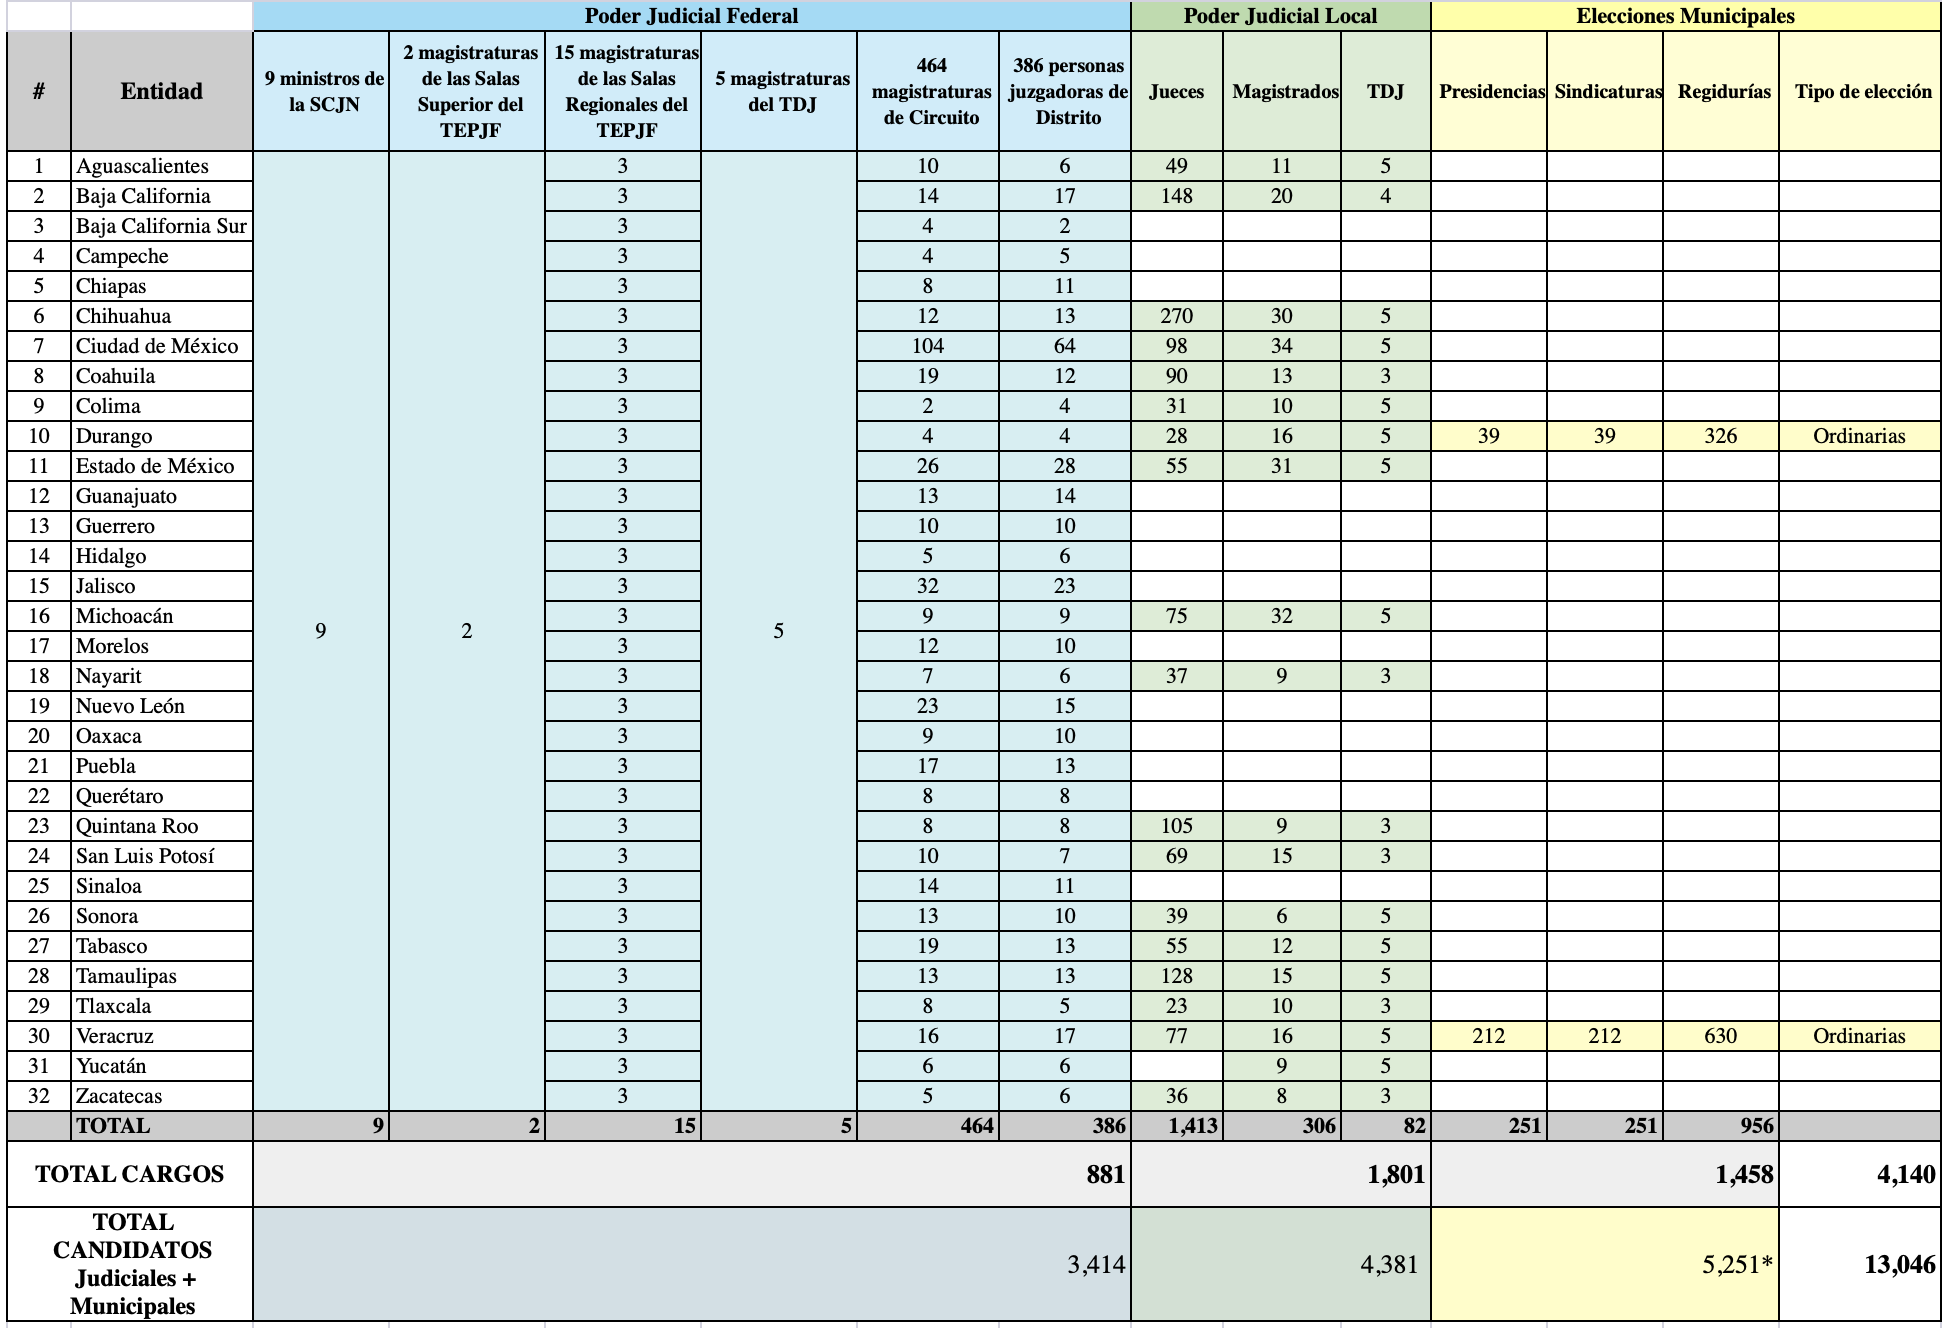Click the Elecciones Municipales header cell

click(x=1685, y=16)
